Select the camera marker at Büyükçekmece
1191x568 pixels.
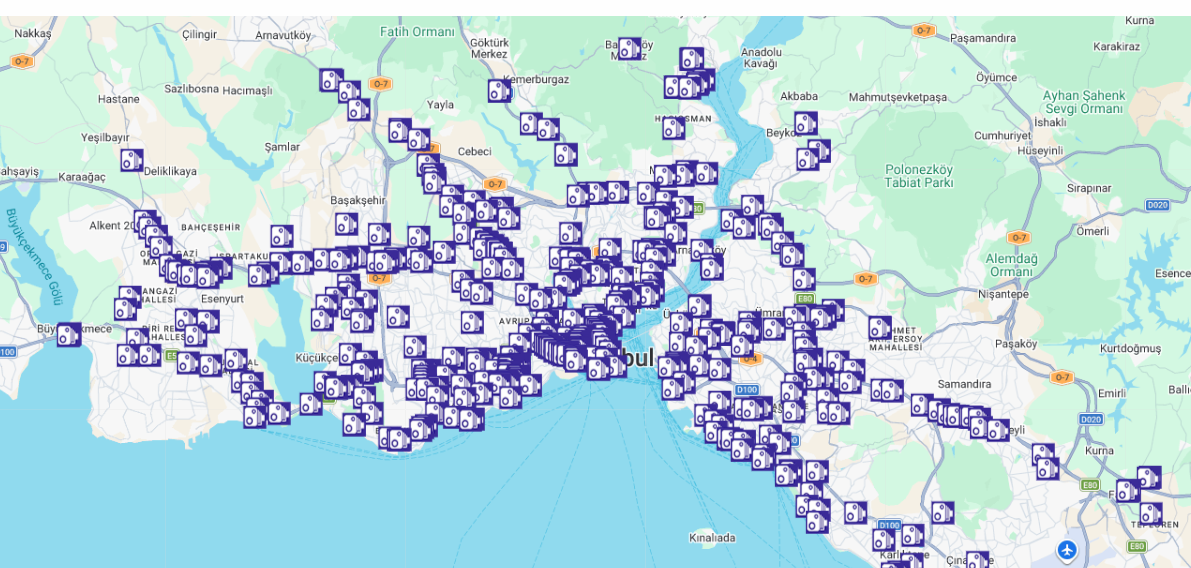[x=68, y=335]
